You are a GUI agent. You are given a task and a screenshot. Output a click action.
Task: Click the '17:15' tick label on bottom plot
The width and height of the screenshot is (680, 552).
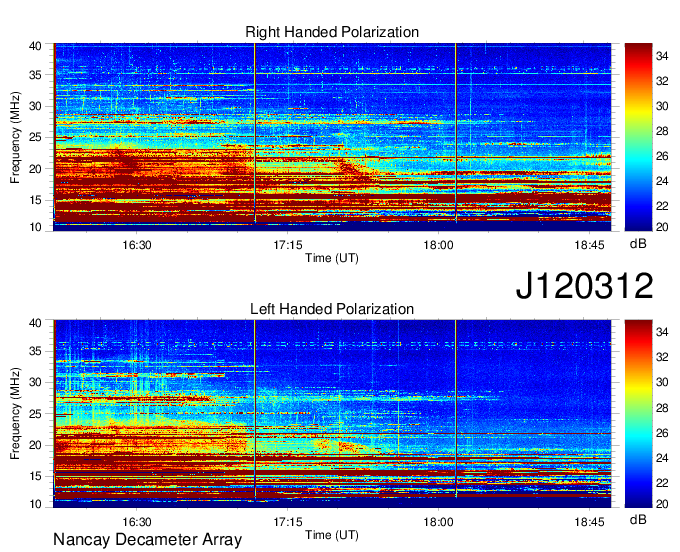pos(288,522)
